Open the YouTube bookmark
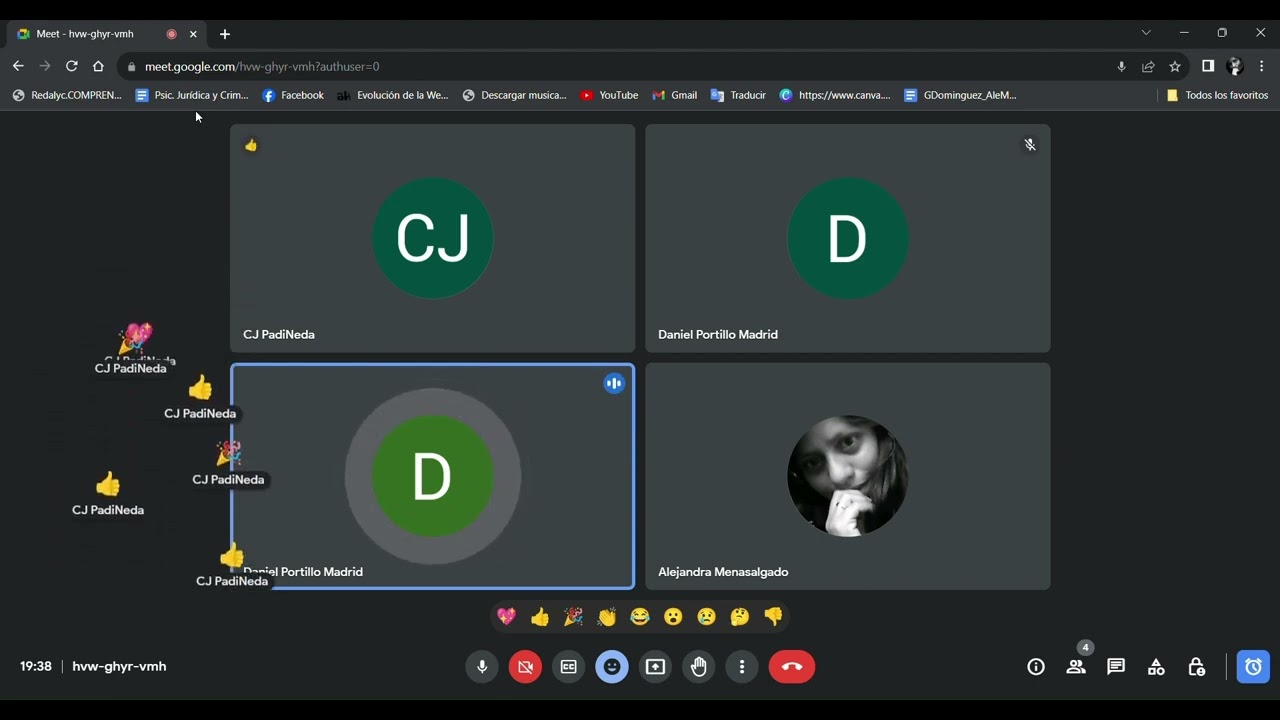1280x720 pixels. [609, 95]
